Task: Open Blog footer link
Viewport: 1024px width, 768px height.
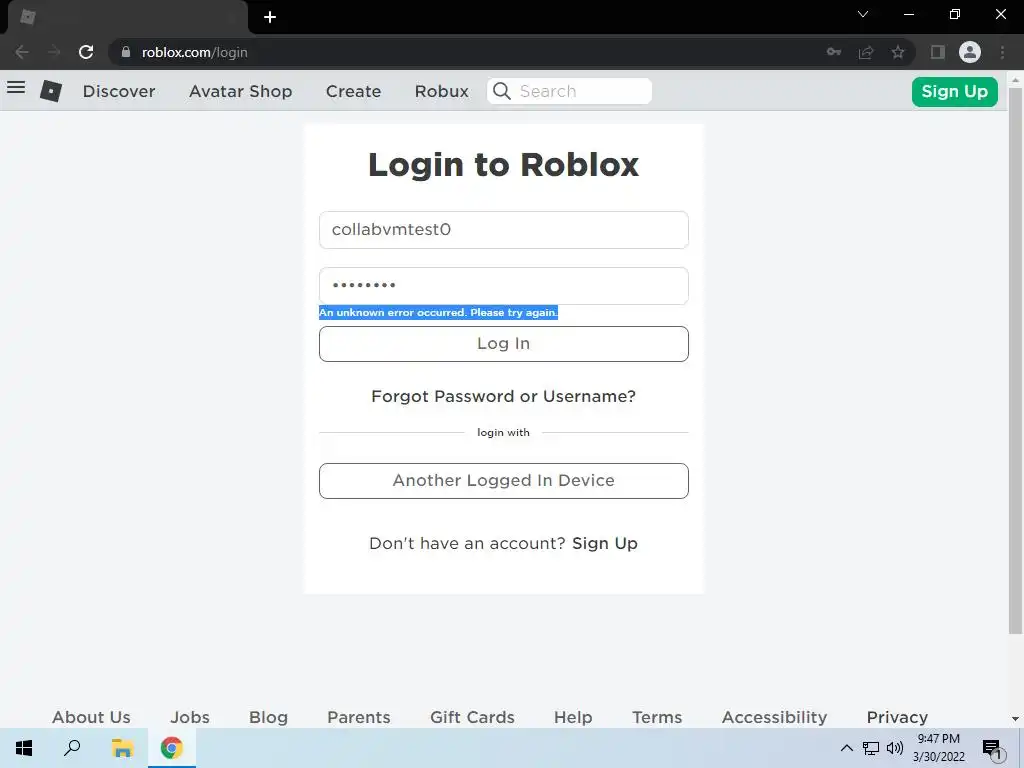Action: pos(268,717)
